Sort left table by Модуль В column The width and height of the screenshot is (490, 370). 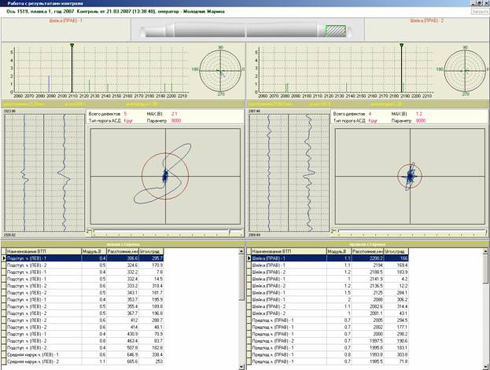click(x=94, y=251)
